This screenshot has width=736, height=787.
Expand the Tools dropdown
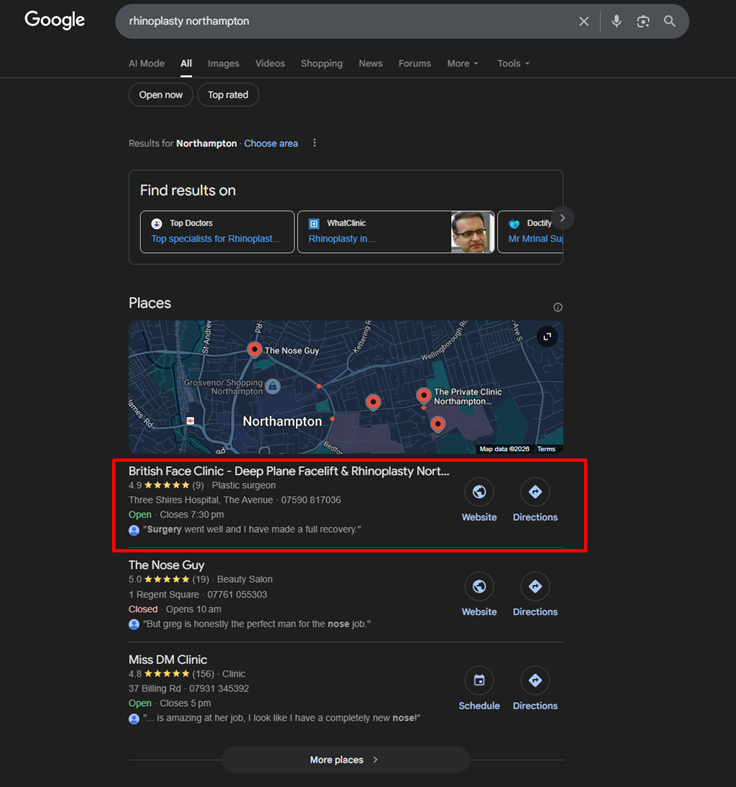[x=513, y=64]
